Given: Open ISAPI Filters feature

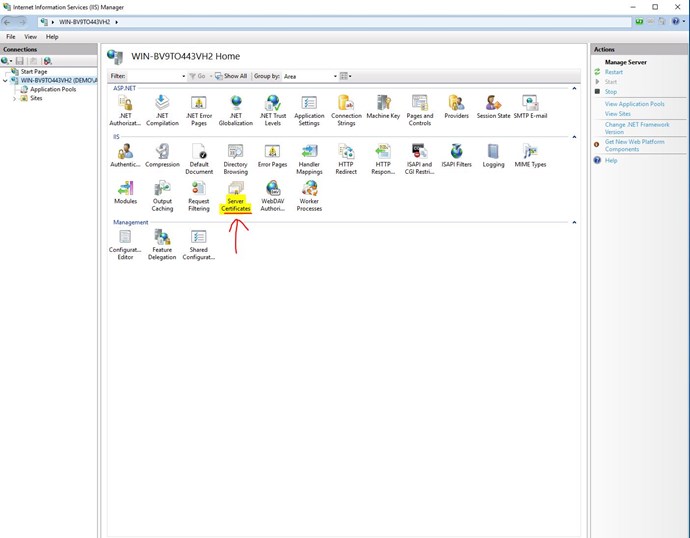Looking at the screenshot, I should click(456, 155).
